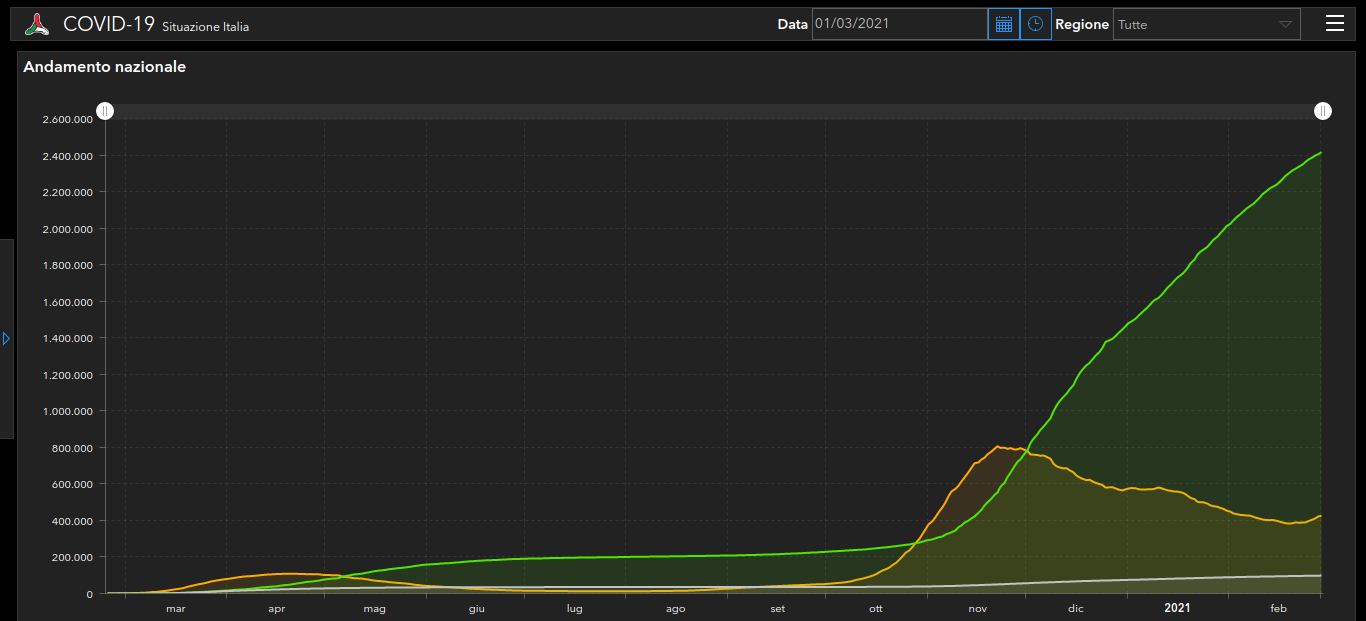
Task: Click the right chart range slider handle
Action: pyautogui.click(x=1322, y=111)
